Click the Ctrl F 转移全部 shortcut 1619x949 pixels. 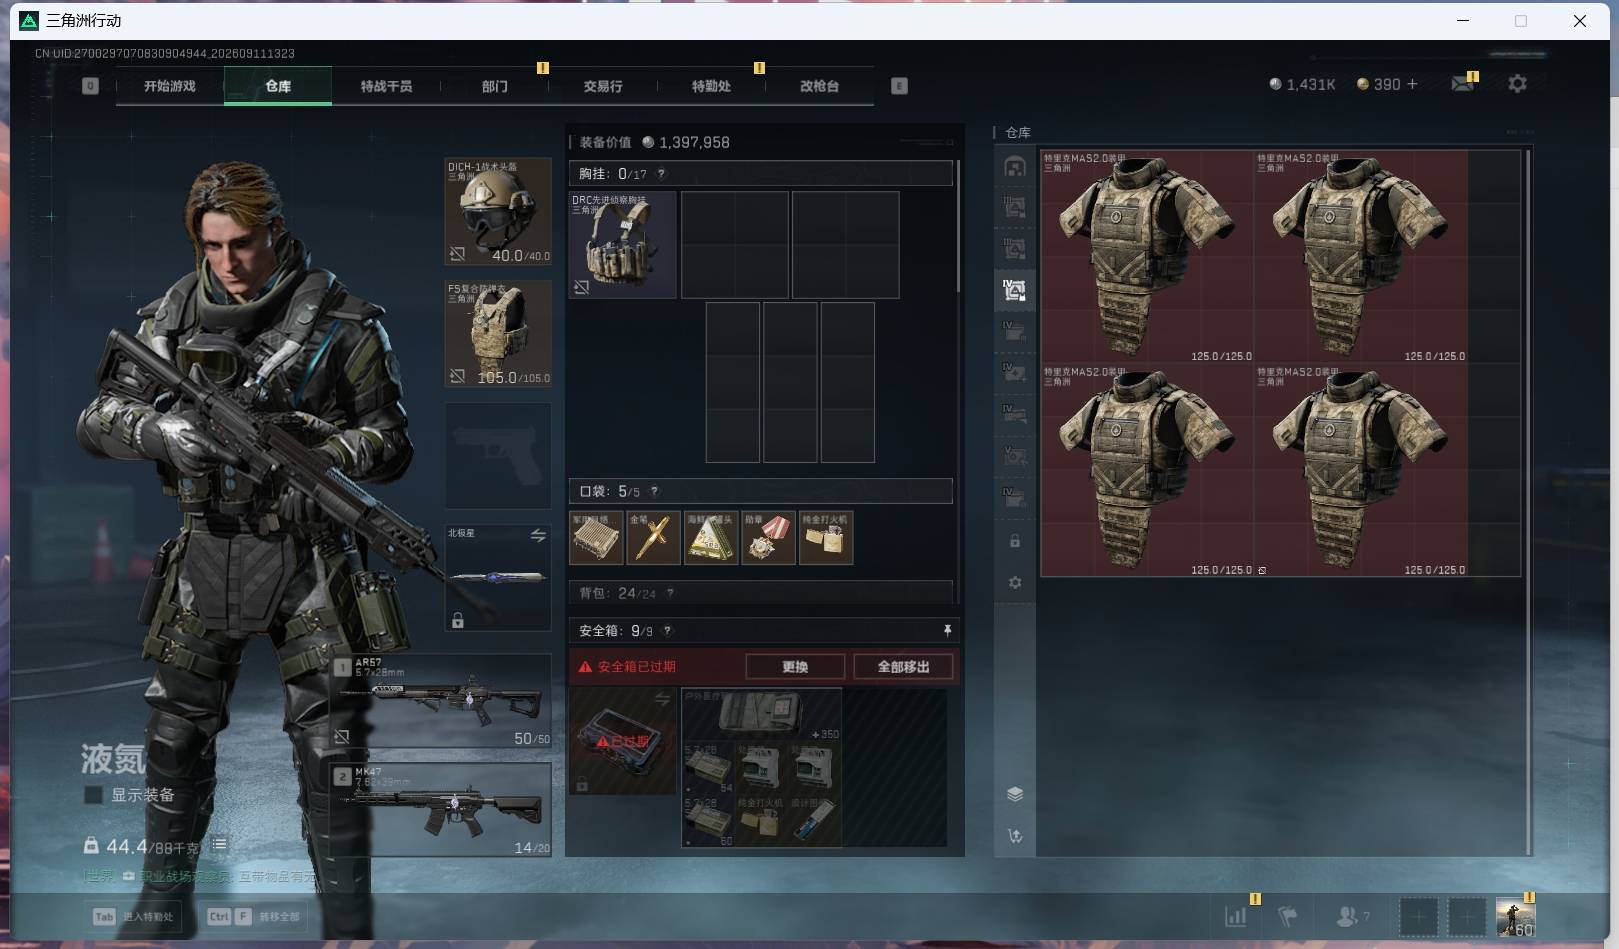[254, 916]
